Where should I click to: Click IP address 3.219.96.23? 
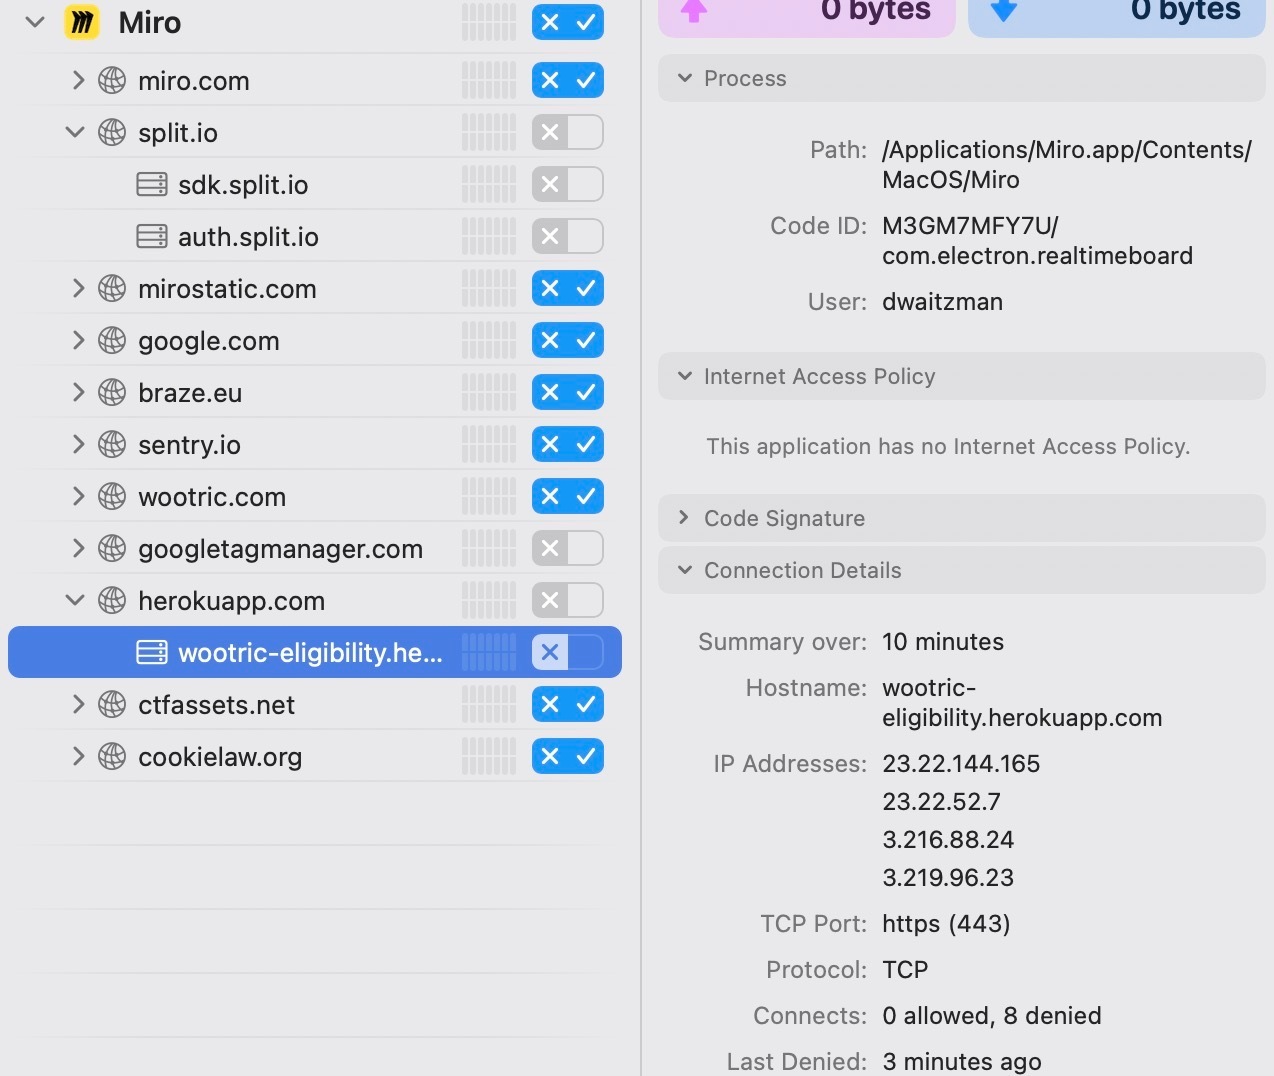(x=948, y=878)
